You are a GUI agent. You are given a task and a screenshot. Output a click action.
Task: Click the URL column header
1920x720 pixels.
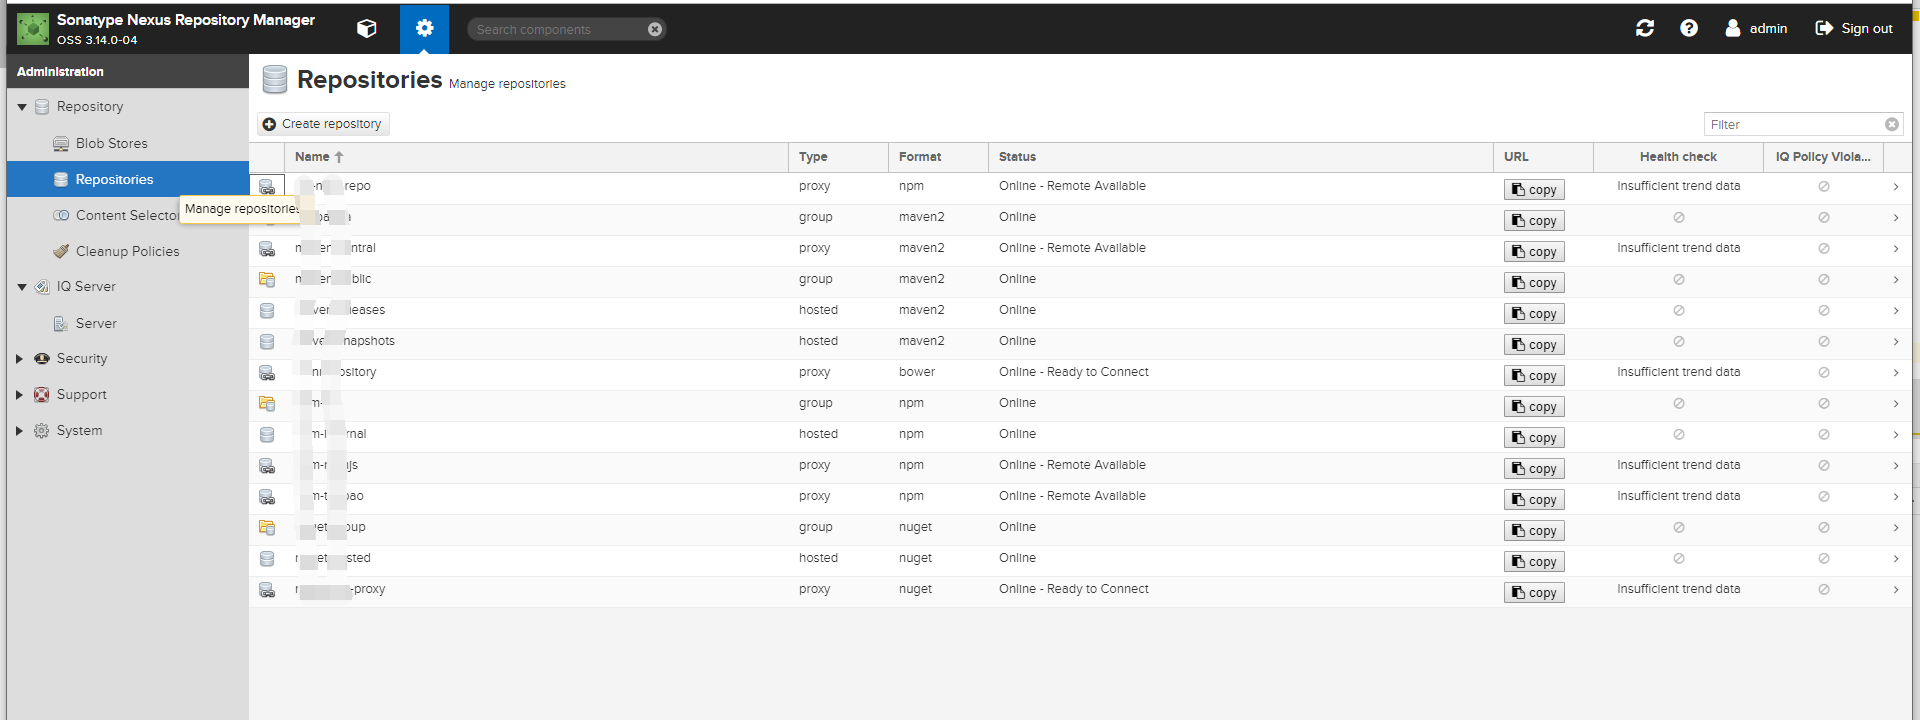point(1543,157)
